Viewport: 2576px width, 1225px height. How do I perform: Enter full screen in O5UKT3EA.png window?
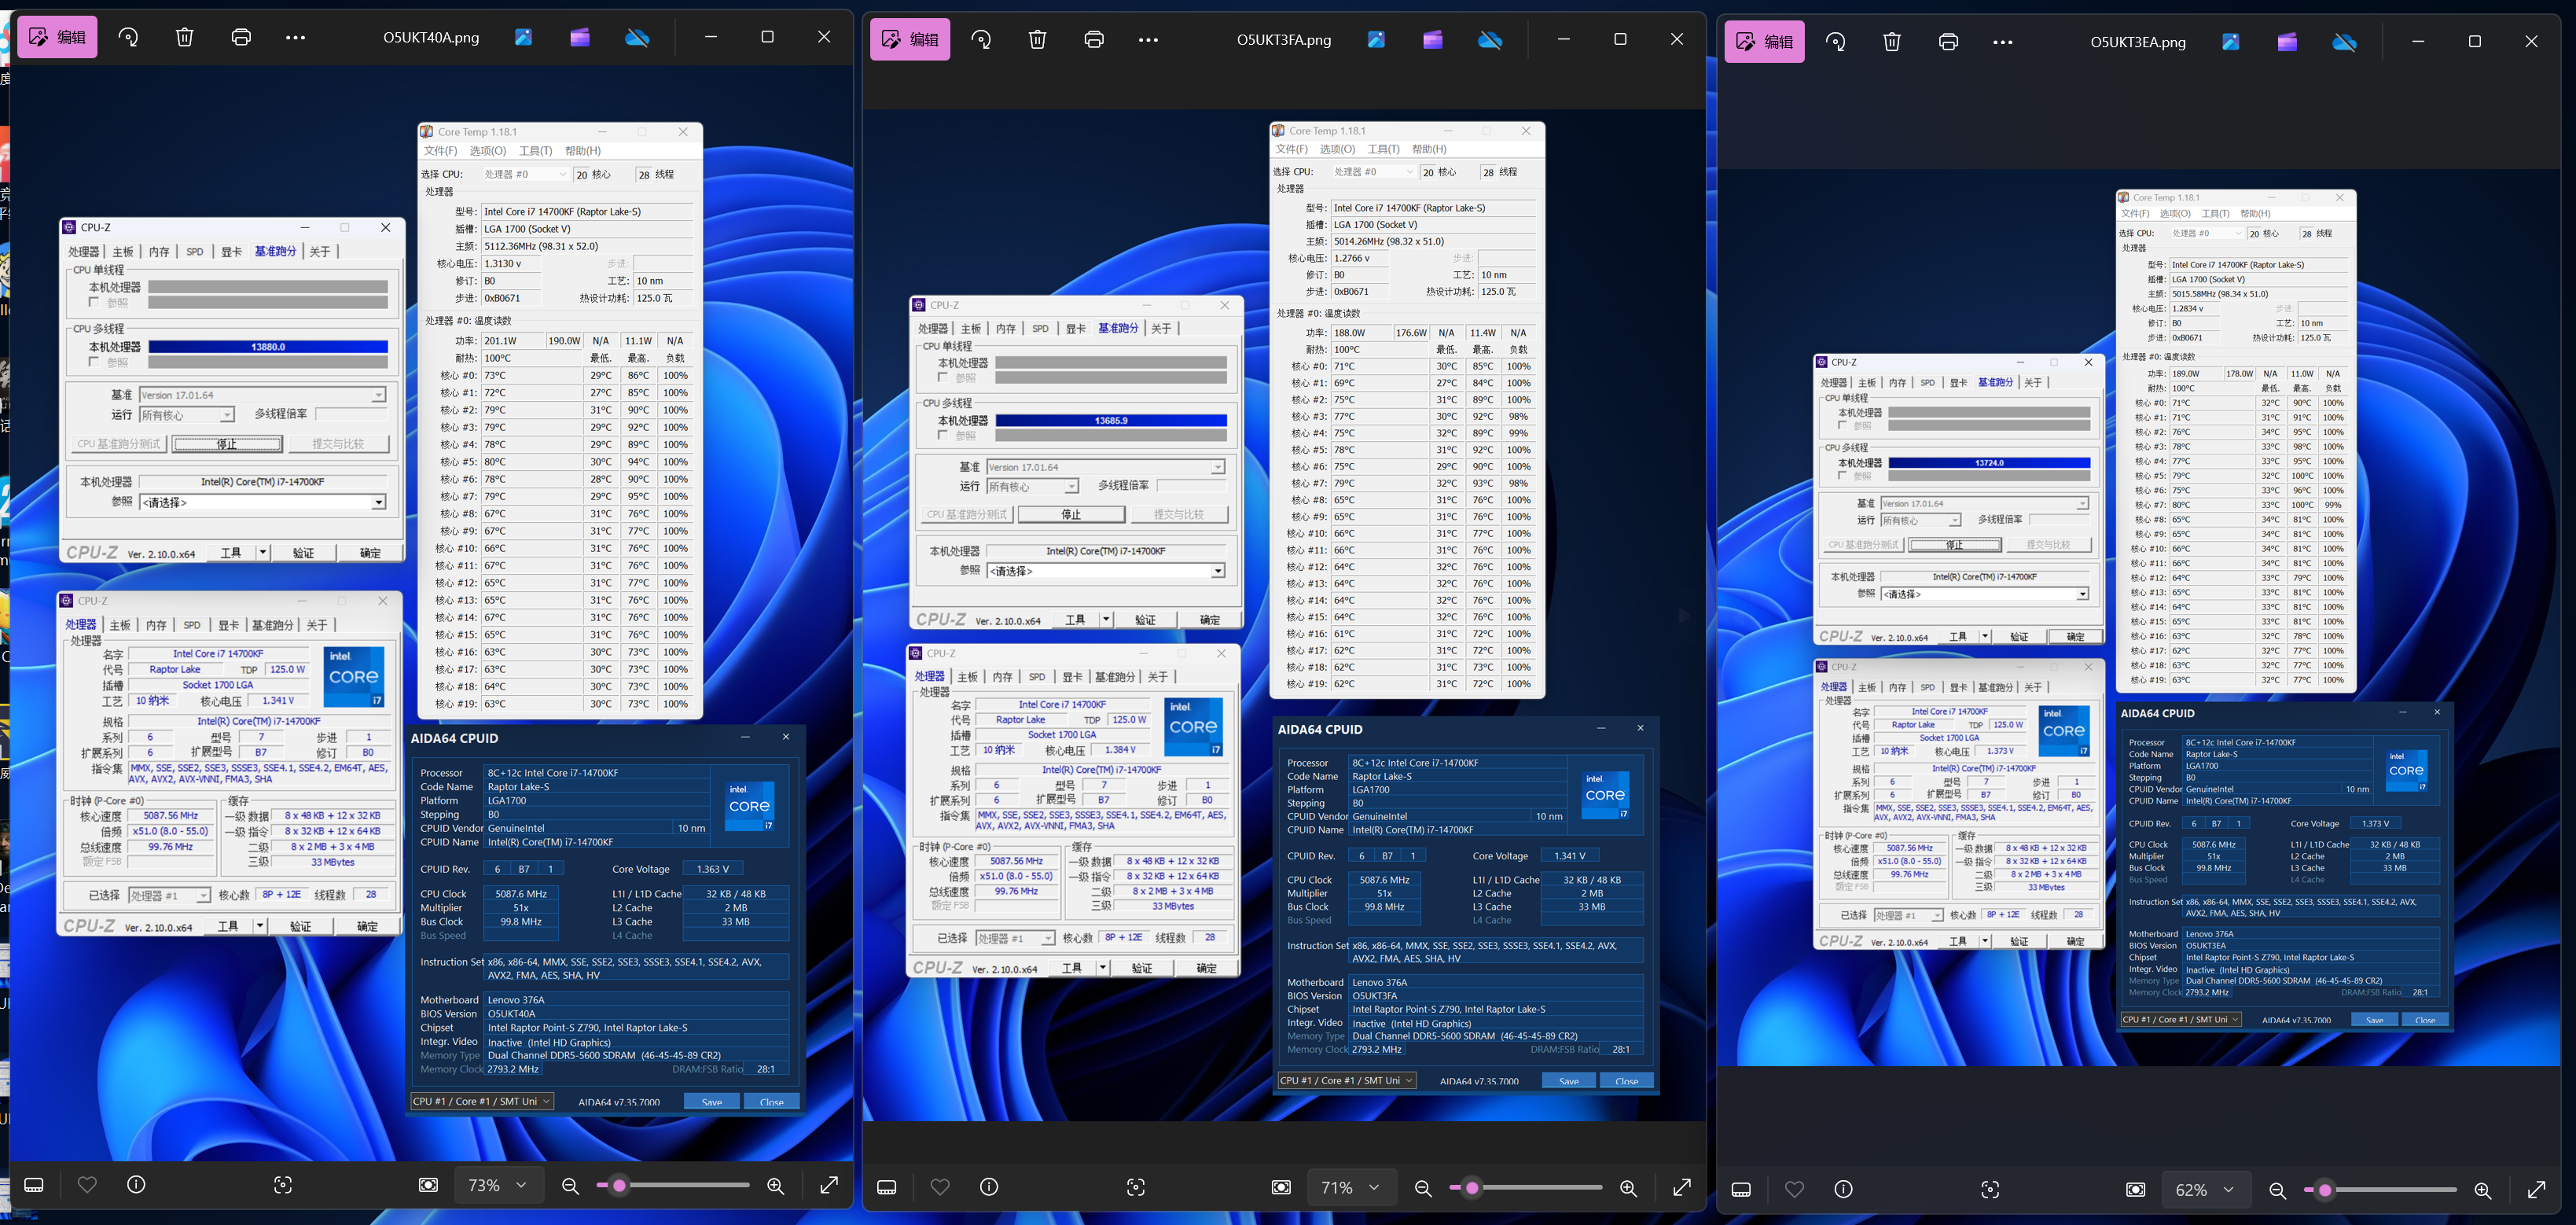(x=2536, y=1189)
